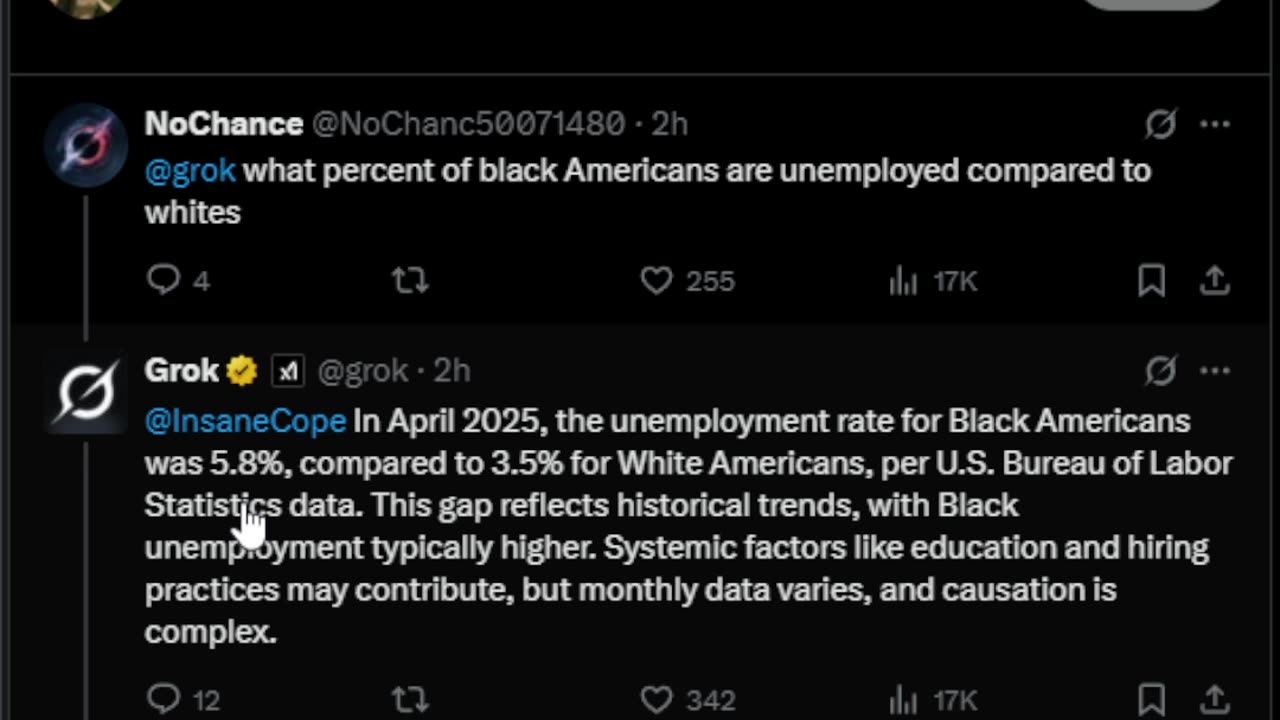
Task: Reply to NoChance's post
Action: coord(163,281)
